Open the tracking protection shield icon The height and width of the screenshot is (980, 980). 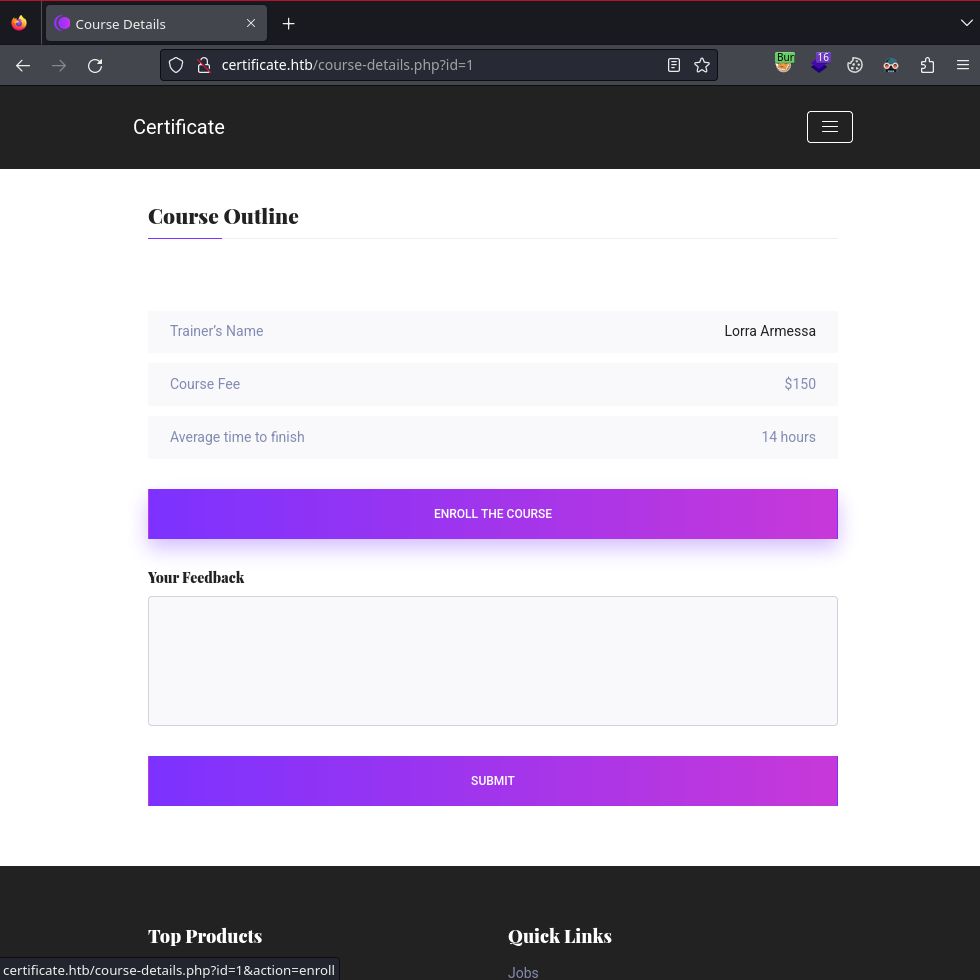pyautogui.click(x=176, y=66)
